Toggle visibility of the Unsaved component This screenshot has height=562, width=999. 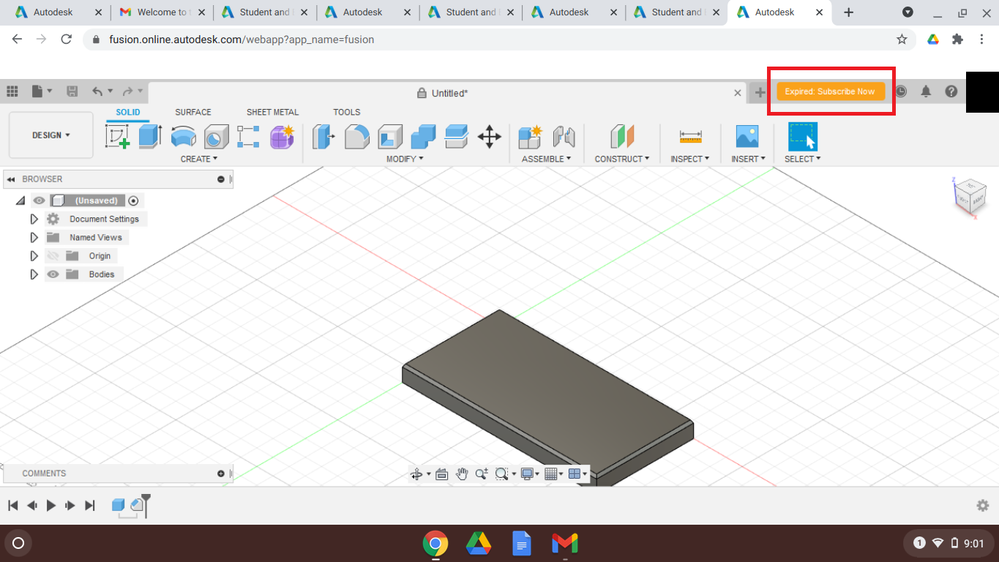coord(39,200)
